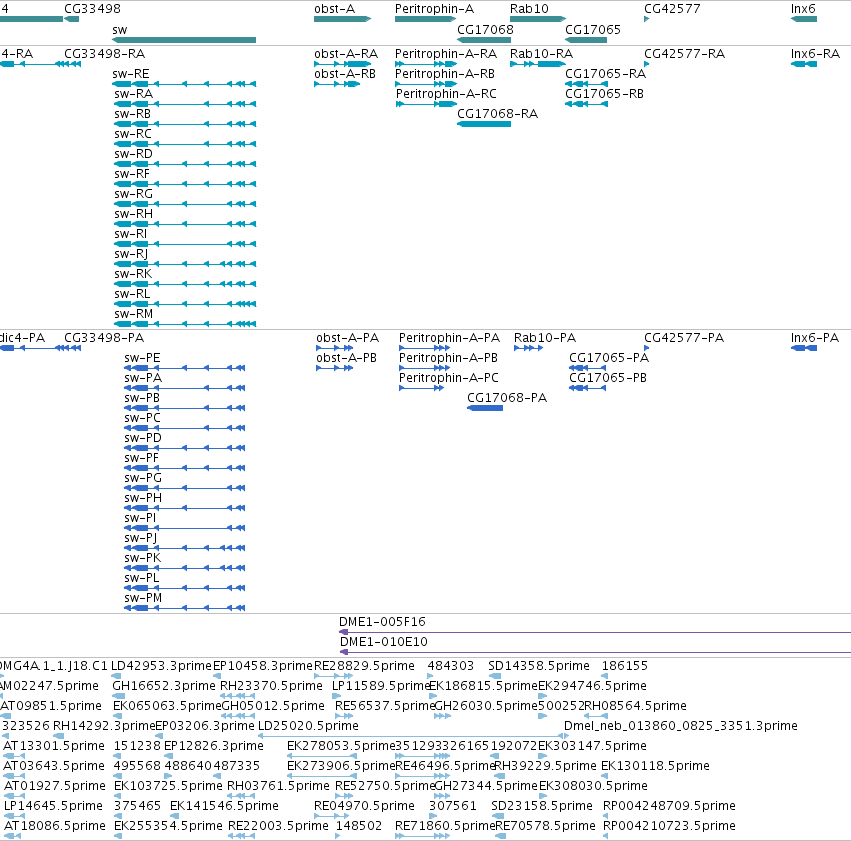Click the Rab10-RA transcript
Image resolution: width=851 pixels, height=841 pixels.
click(538, 64)
